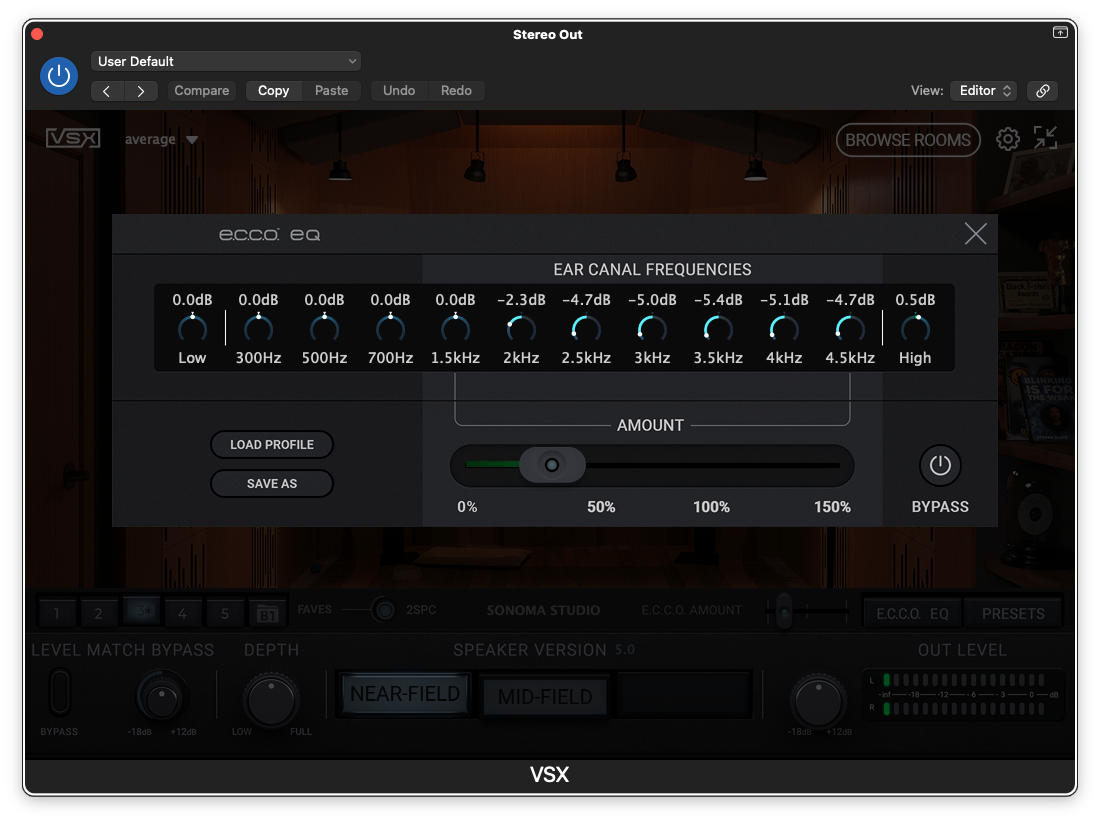Open the settings gear icon
Image resolution: width=1100 pixels, height=823 pixels.
tap(1008, 140)
